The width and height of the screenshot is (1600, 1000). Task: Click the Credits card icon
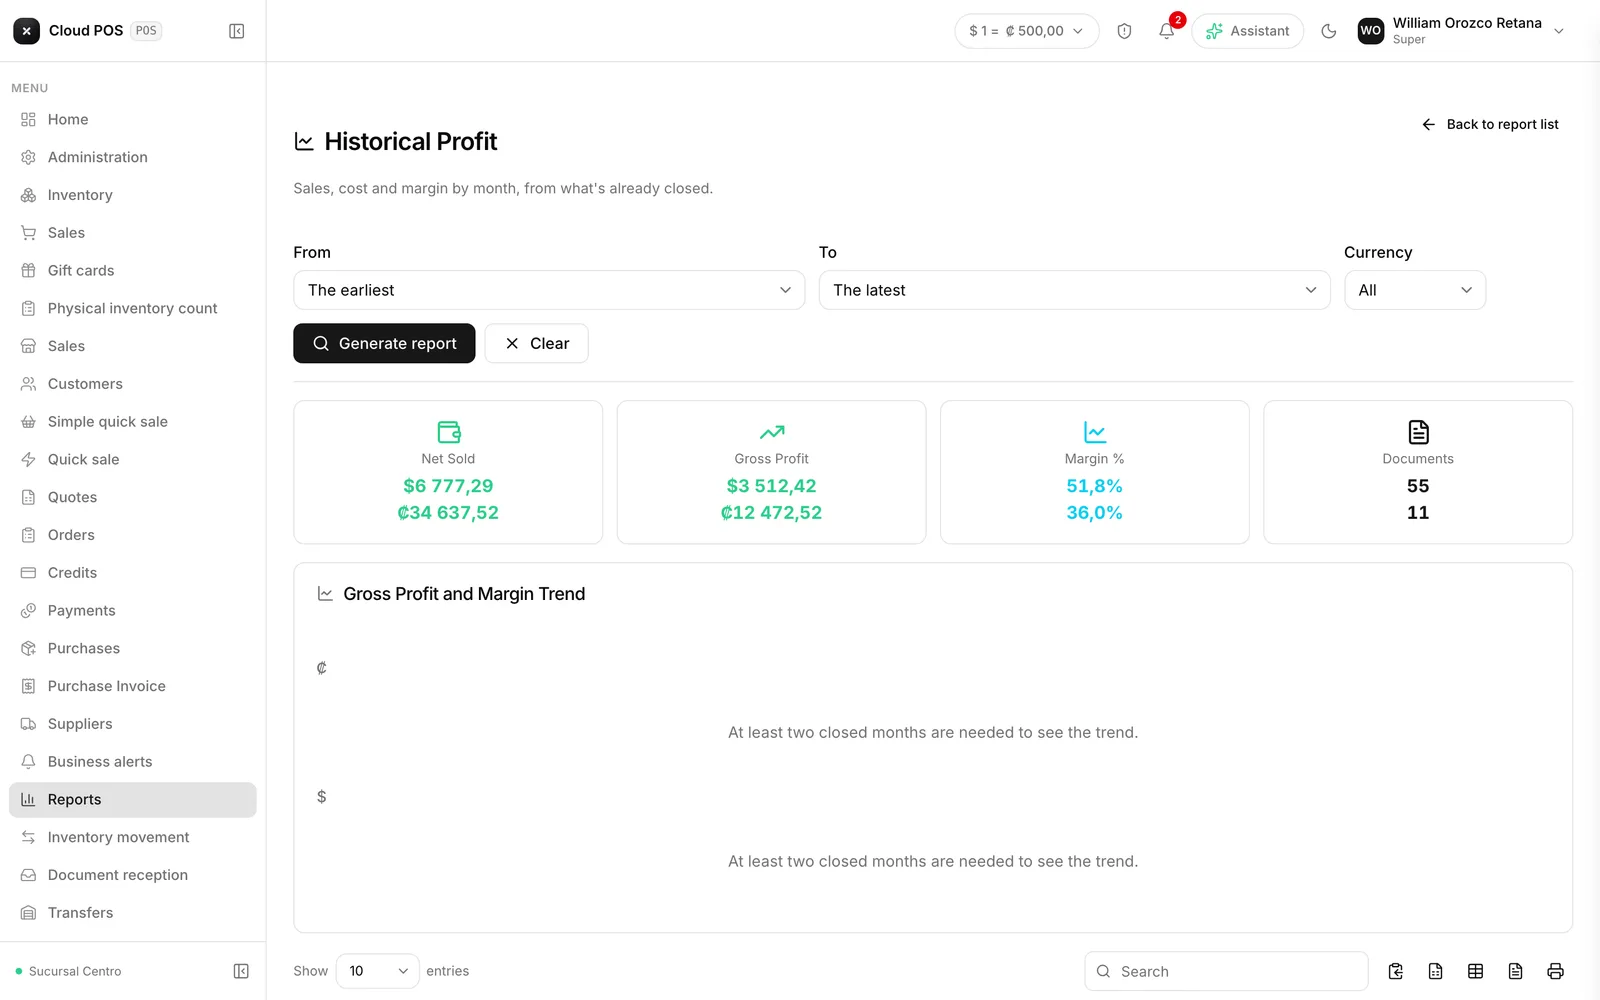click(x=28, y=573)
